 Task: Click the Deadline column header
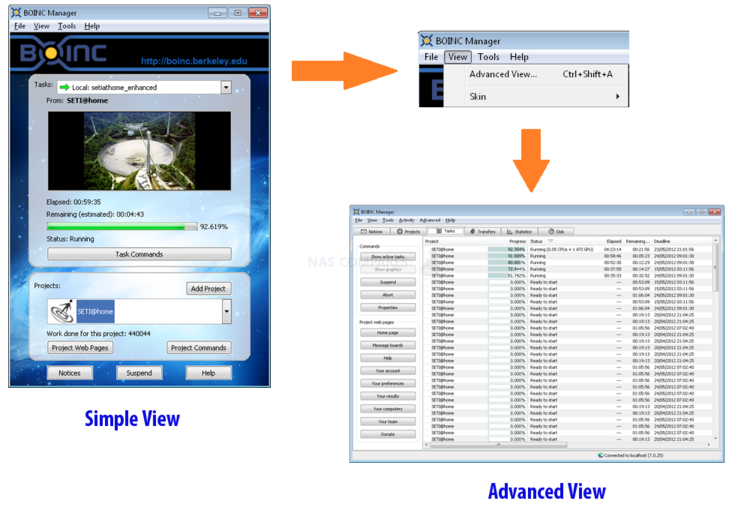(x=662, y=241)
